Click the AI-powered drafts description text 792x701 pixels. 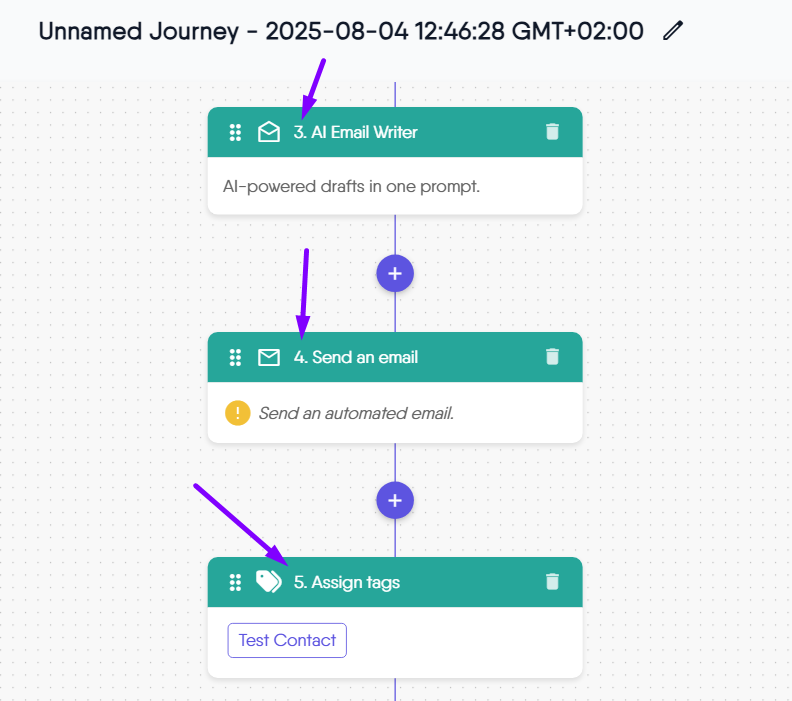[x=351, y=187]
